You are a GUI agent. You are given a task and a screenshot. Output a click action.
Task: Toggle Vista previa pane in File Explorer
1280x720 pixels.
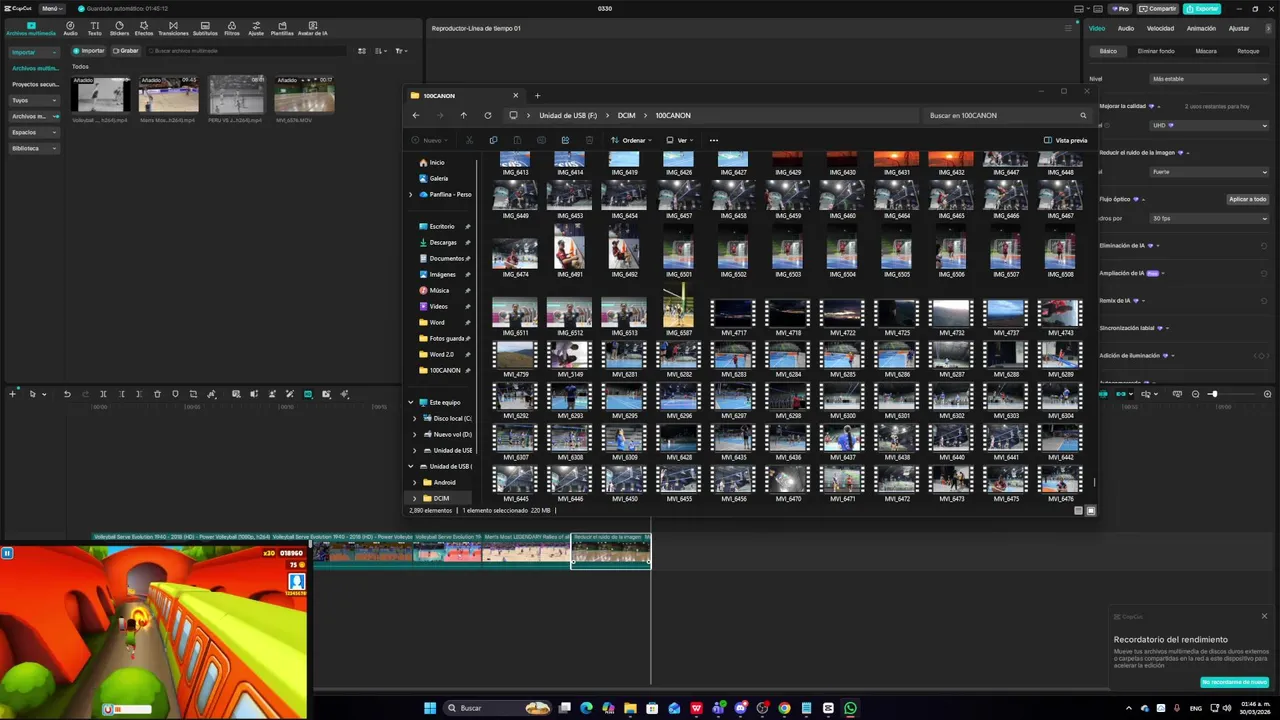(x=1065, y=140)
